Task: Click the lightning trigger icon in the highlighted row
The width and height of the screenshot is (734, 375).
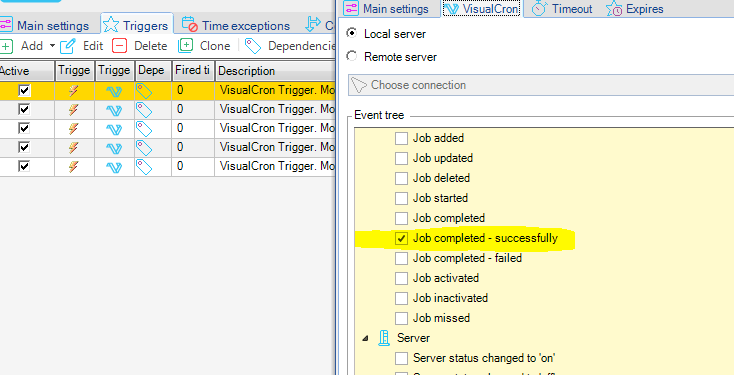Action: click(73, 91)
